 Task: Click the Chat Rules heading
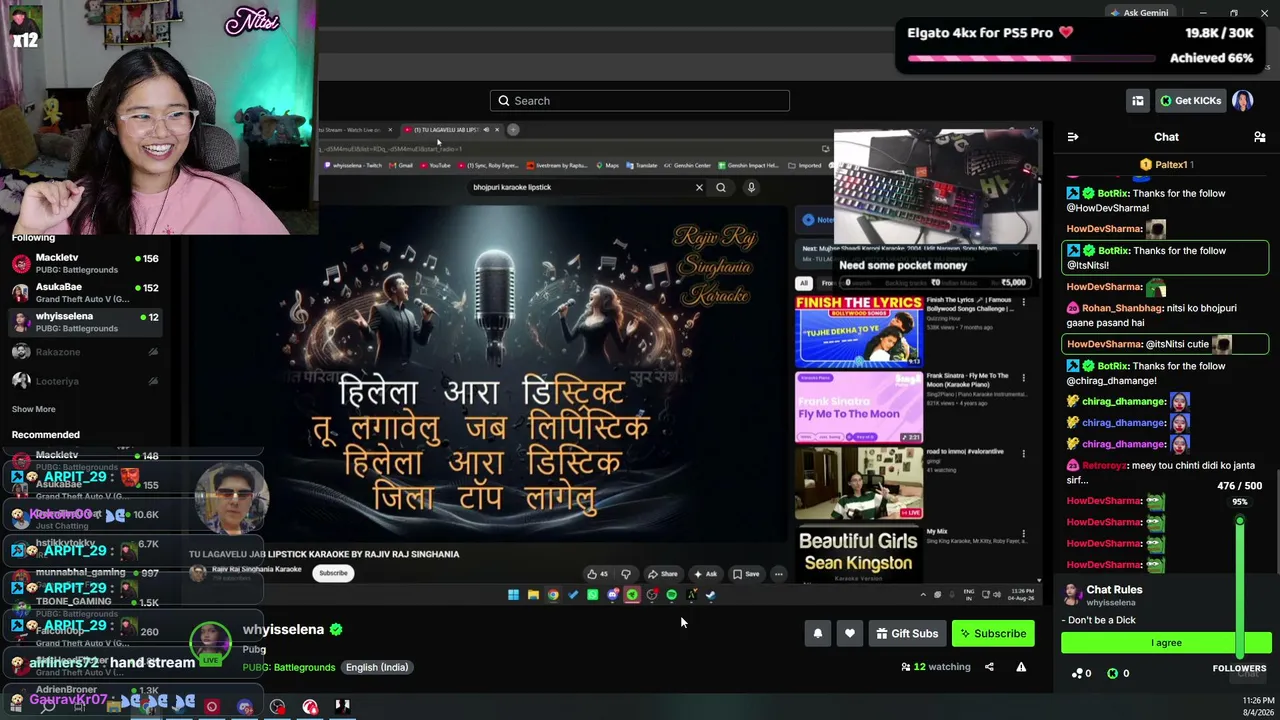[1114, 590]
